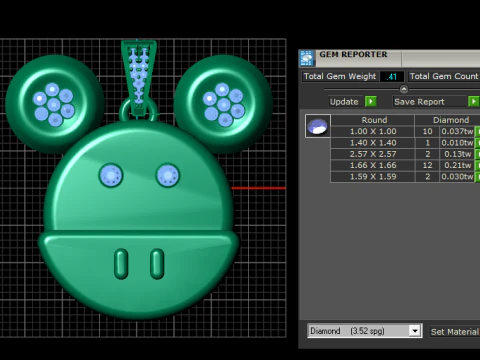Screen dimensions: 480x360
Task: Click the Gem Reporter panel icon
Action: pyautogui.click(x=307, y=58)
